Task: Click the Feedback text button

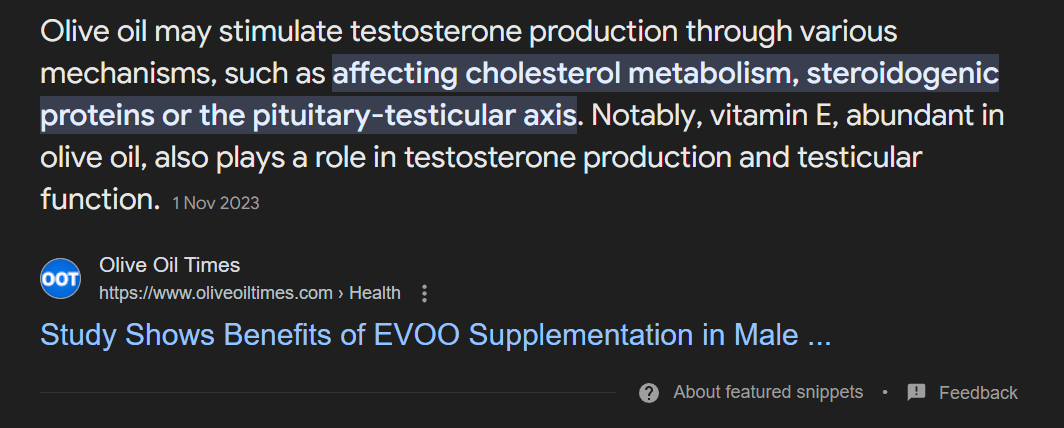Action: point(977,393)
